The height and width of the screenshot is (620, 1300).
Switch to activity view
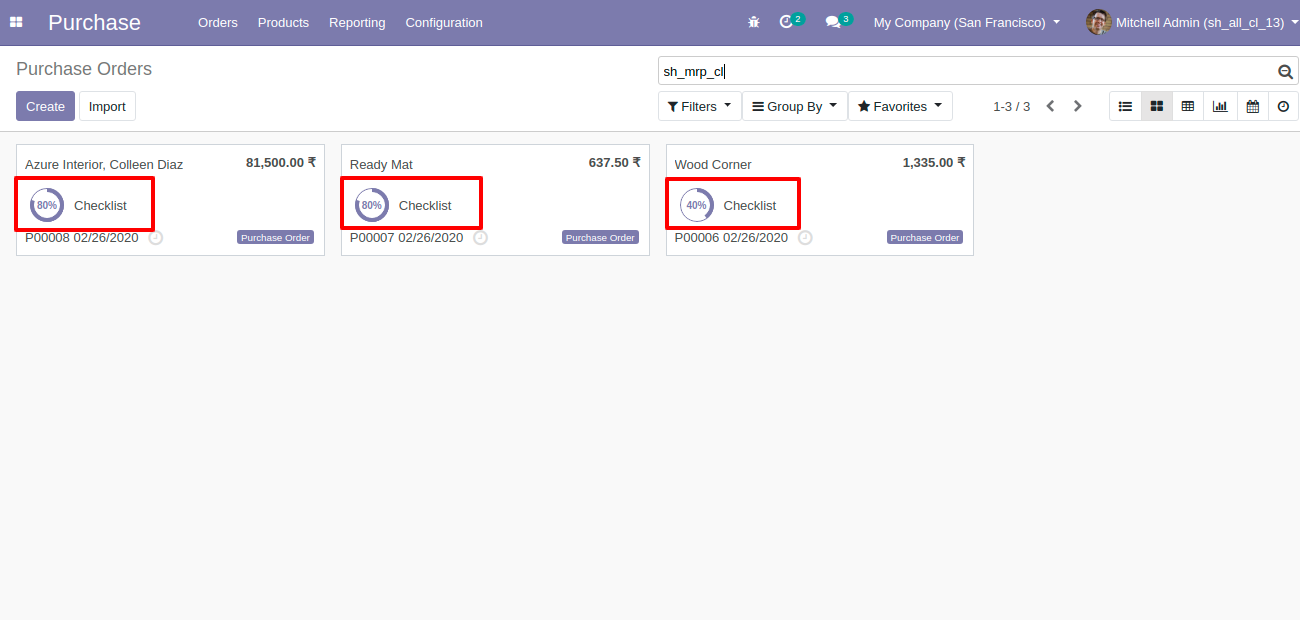pyautogui.click(x=1283, y=106)
